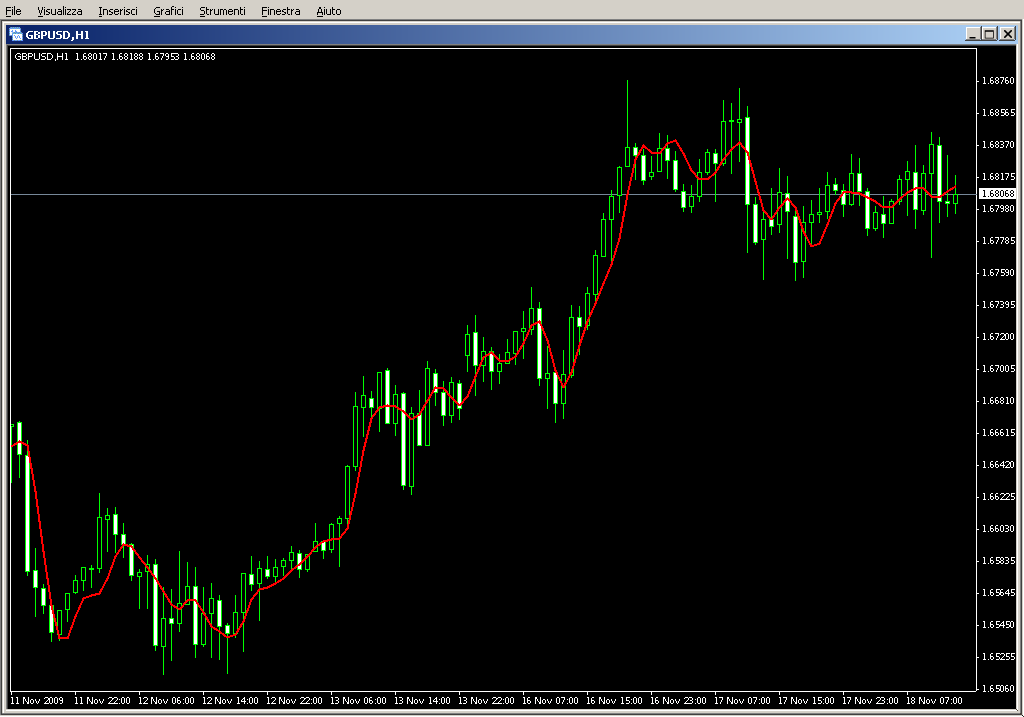Viewport: 1024px width, 717px height.
Task: Click the 1.66810 price scale label
Action: coord(999,401)
